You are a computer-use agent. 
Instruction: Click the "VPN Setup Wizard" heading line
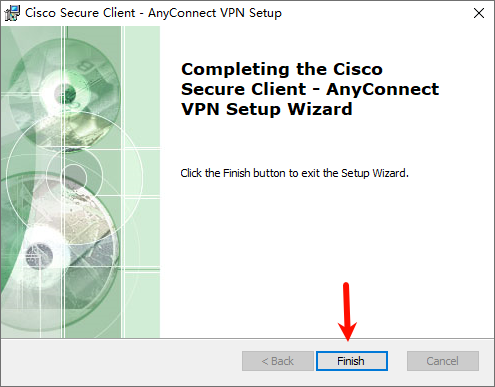pos(267,109)
